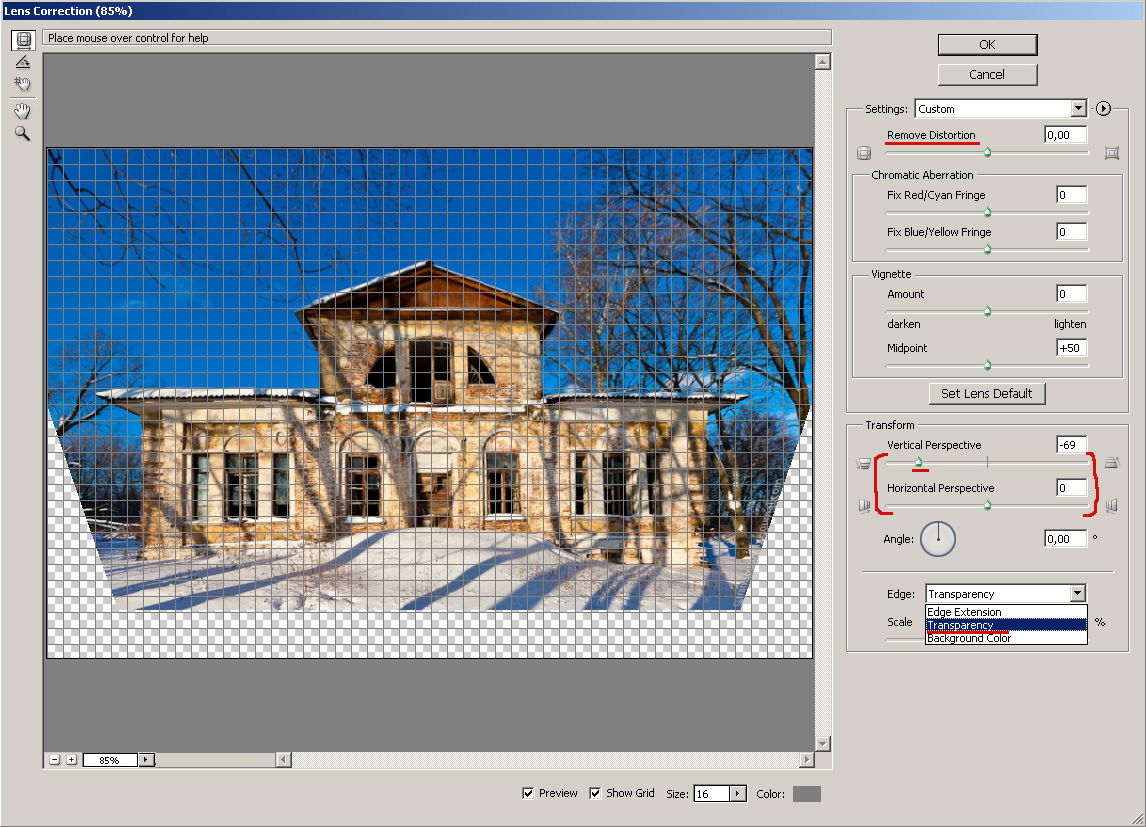Click the Angle value field
Image resolution: width=1146 pixels, height=827 pixels.
1066,539
